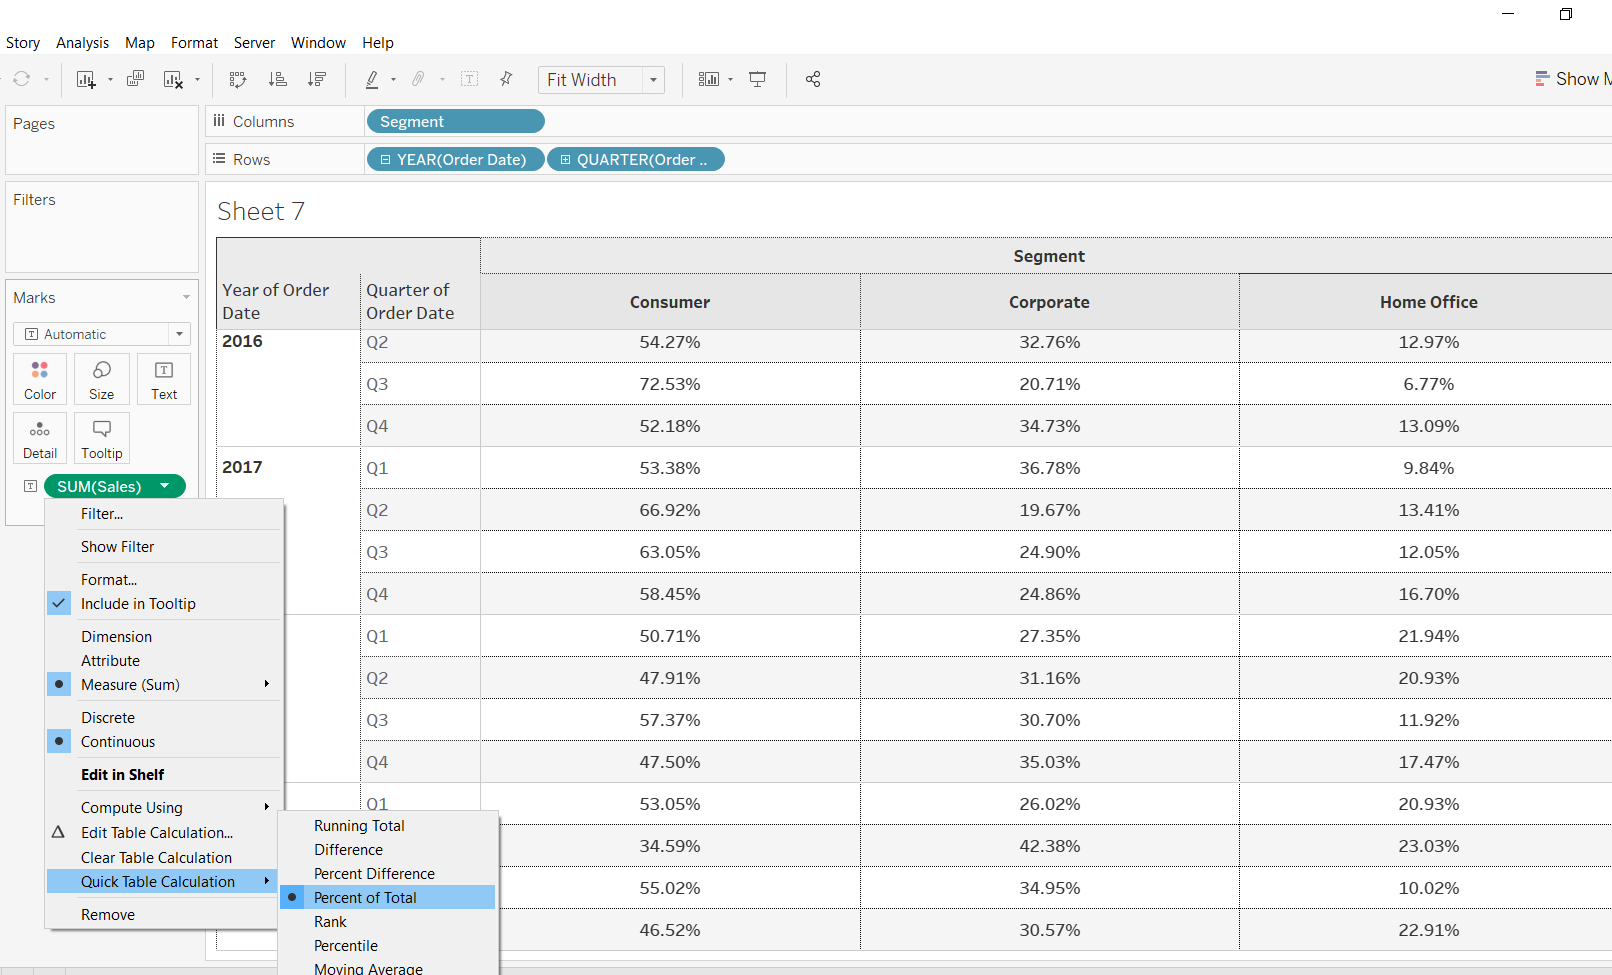Collapse the YEAR(Order Date) pill
This screenshot has height=975, width=1612.
click(386, 160)
